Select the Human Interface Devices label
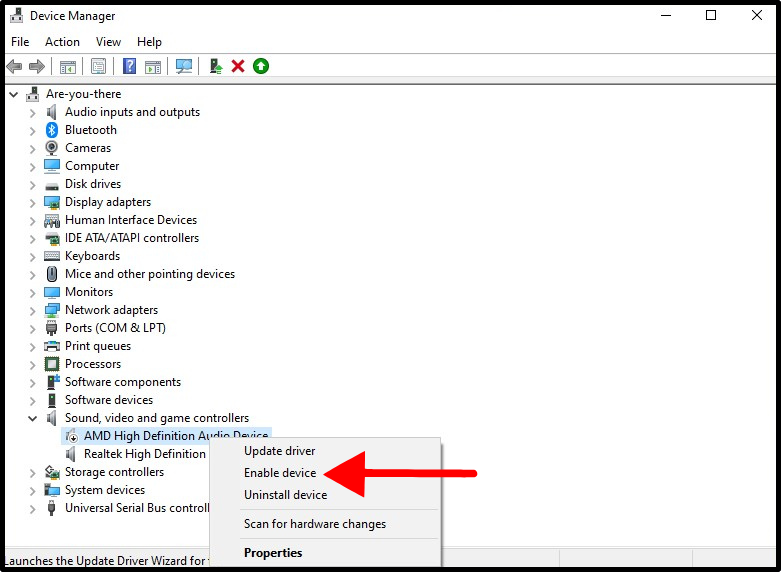This screenshot has height=572, width=781. click(x=131, y=220)
